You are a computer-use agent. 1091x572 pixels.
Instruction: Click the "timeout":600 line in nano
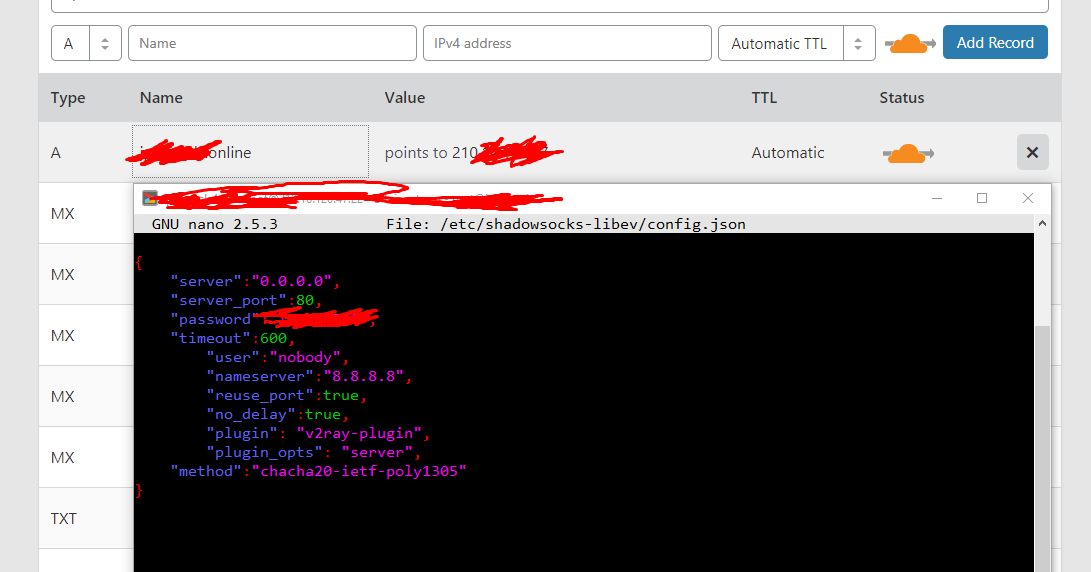tap(233, 338)
